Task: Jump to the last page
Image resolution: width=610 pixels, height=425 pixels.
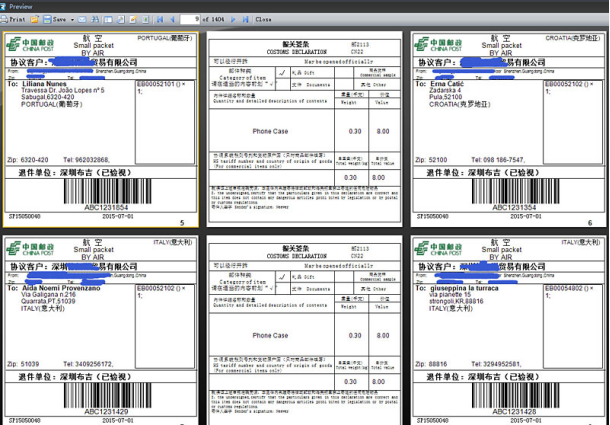Action: 245,18
